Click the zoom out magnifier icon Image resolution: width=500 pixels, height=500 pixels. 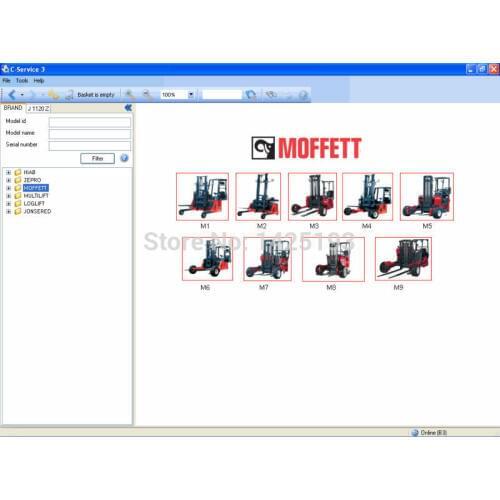[147, 95]
